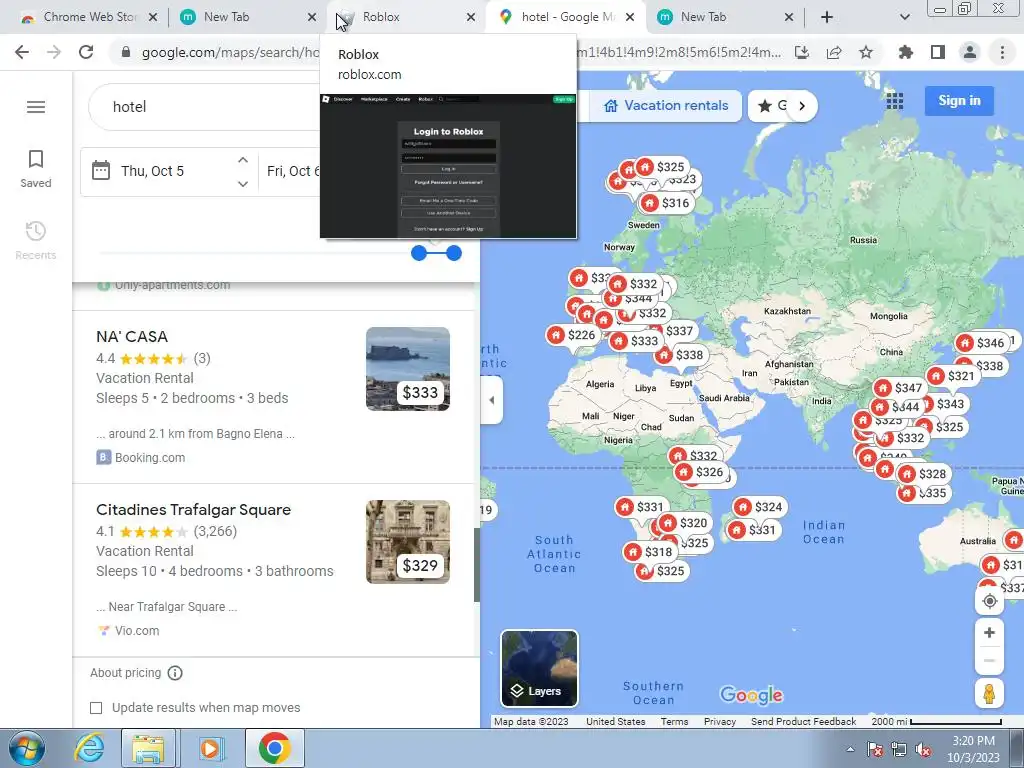Collapse the side panel with the arrow tab
The image size is (1024, 768).
point(492,400)
